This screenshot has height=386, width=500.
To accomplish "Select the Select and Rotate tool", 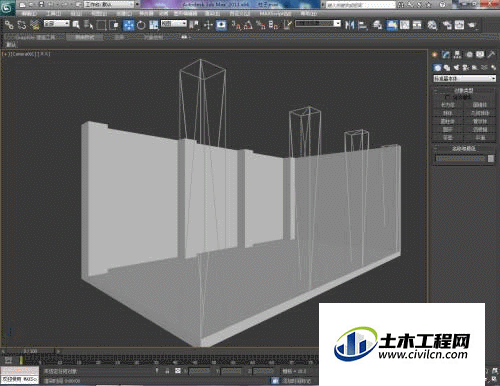I will (x=141, y=25).
